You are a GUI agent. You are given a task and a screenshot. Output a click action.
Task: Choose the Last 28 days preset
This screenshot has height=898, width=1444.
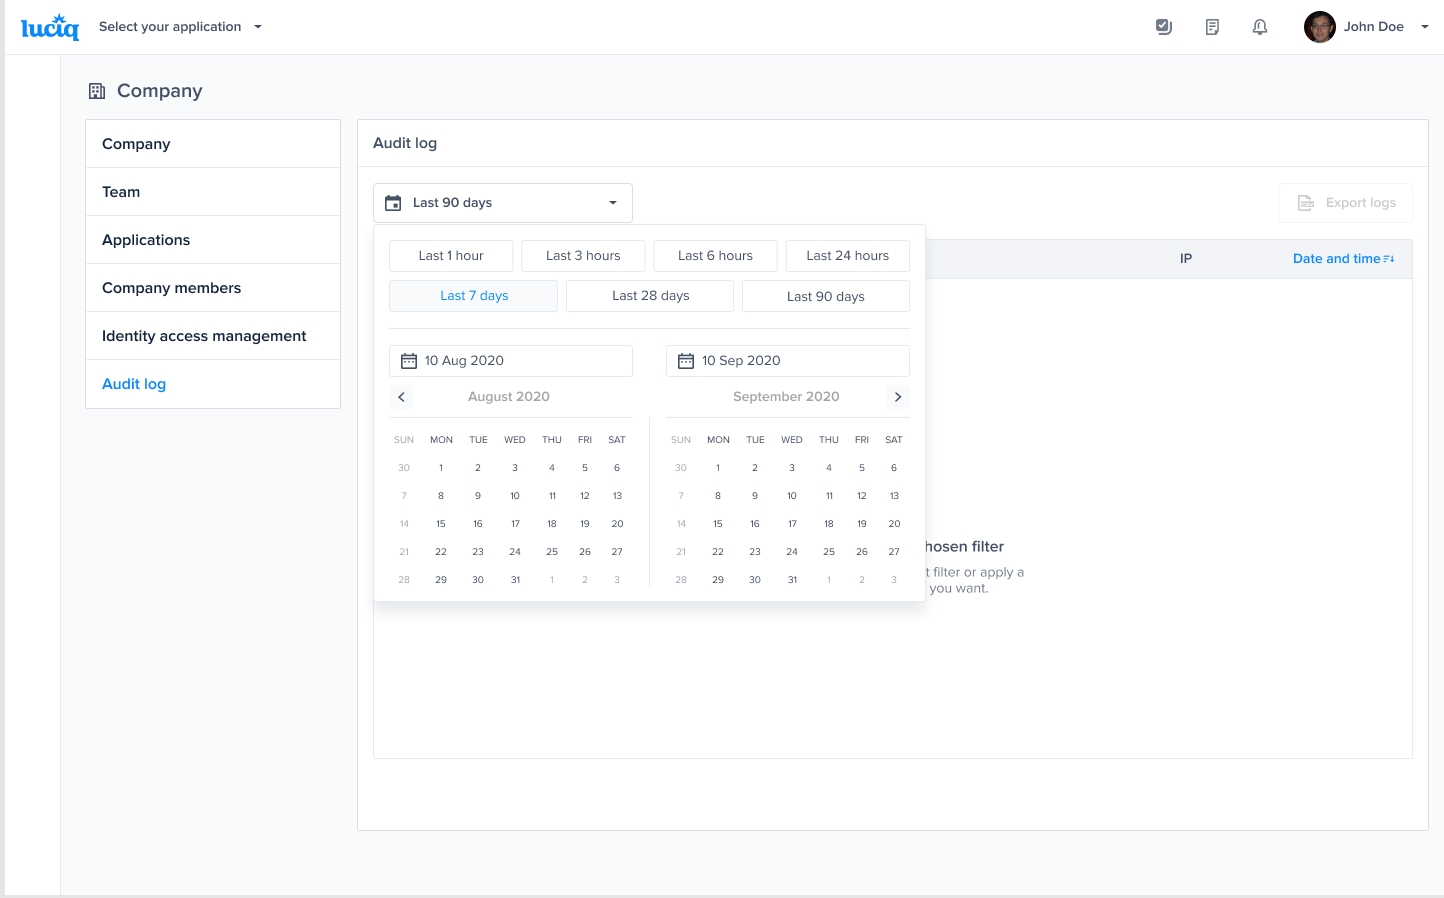tap(650, 296)
